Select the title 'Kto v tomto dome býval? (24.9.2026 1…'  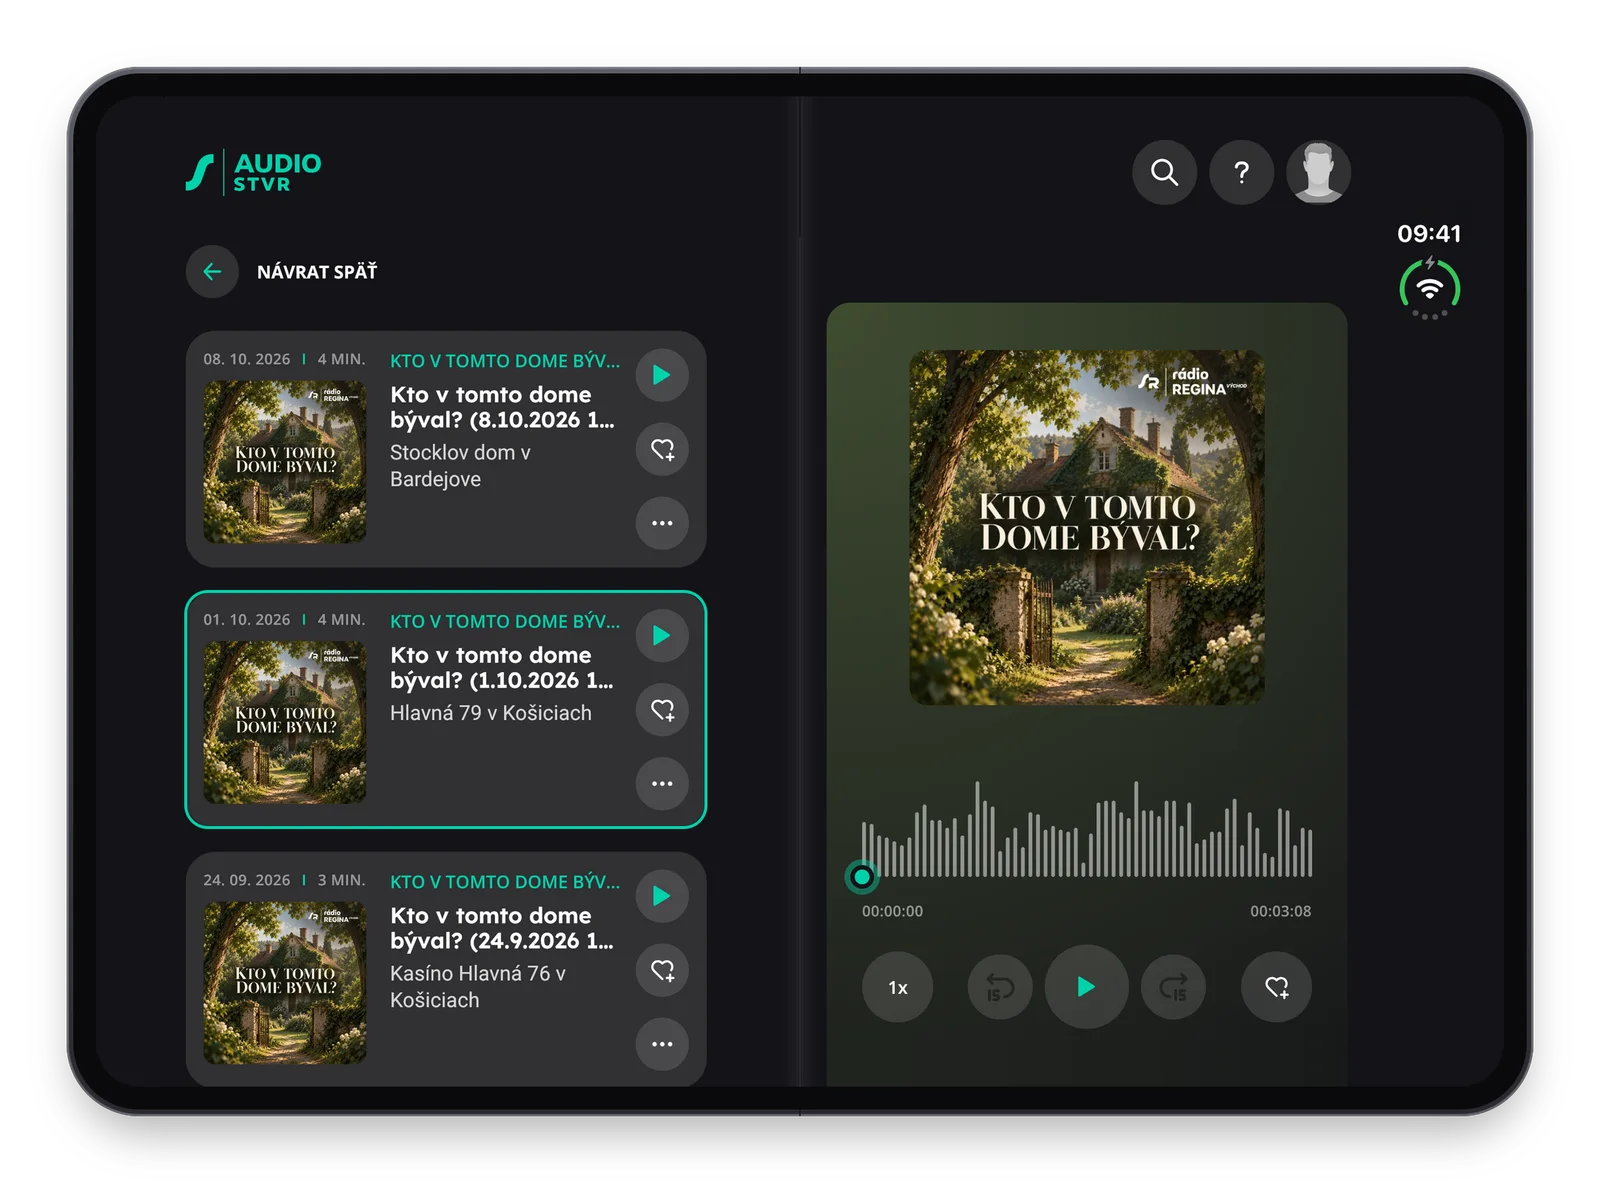pos(502,928)
